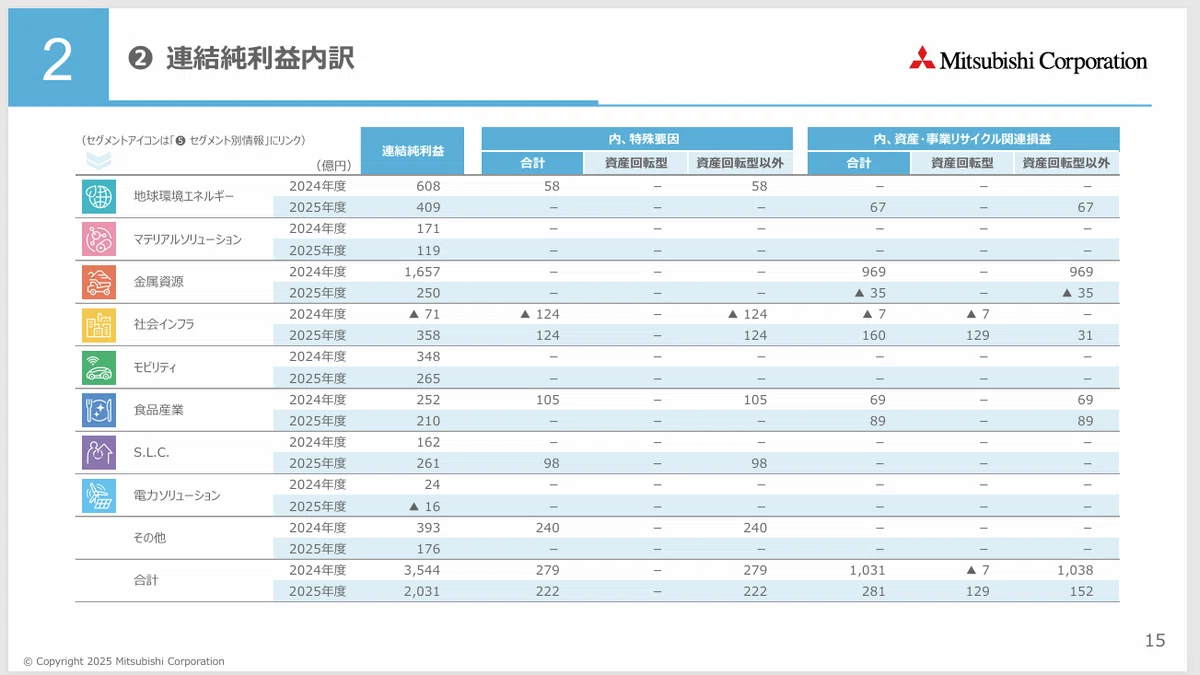Viewport: 1200px width, 675px height.
Task: Click the slide title 連結純利益内訳
Action: 260,59
